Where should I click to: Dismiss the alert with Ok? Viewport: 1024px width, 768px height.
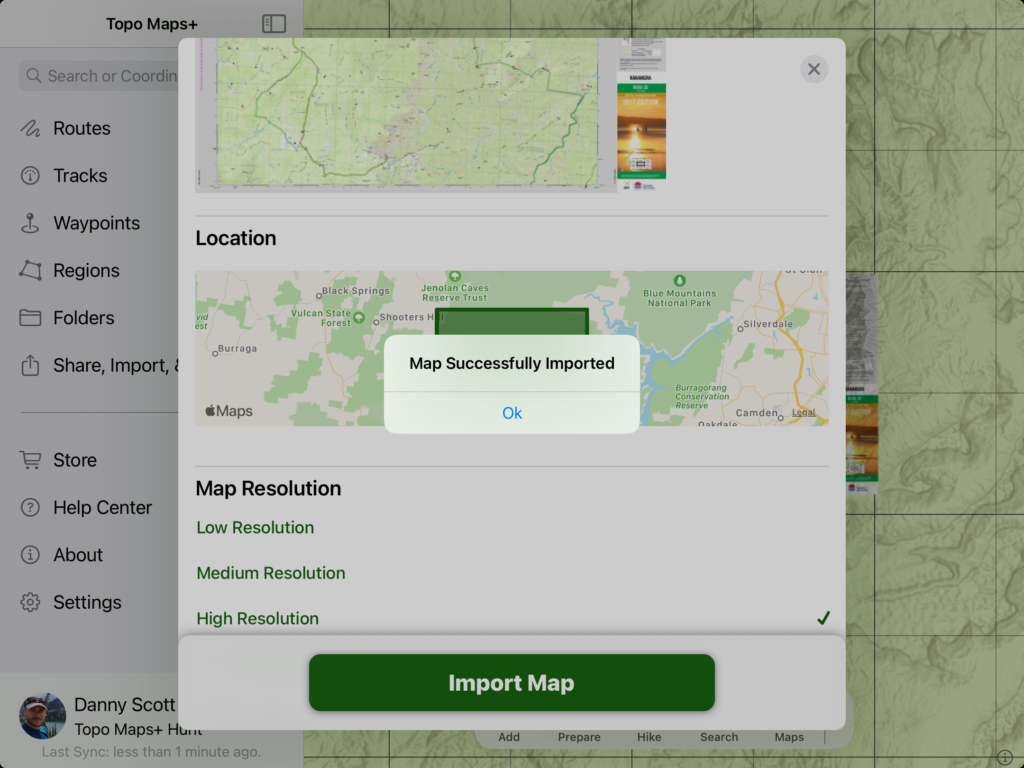[x=512, y=413]
